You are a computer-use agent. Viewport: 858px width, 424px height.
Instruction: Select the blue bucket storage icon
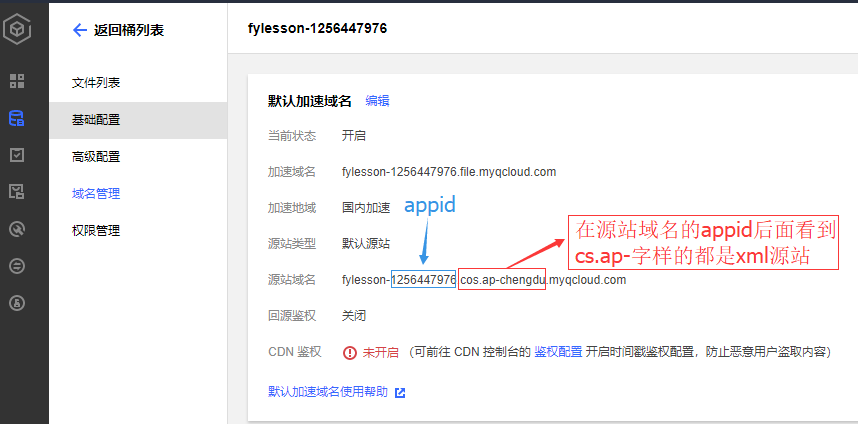coord(17,118)
